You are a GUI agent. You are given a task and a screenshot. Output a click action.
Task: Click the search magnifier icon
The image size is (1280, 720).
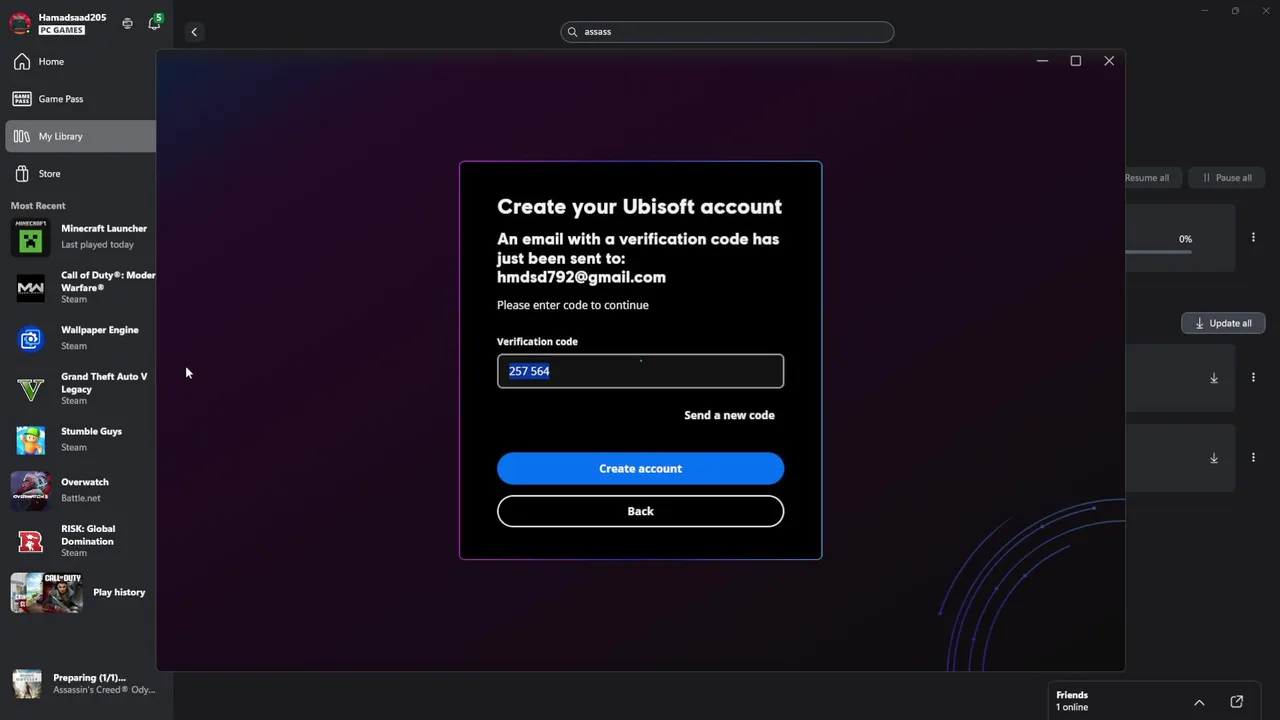pos(573,32)
